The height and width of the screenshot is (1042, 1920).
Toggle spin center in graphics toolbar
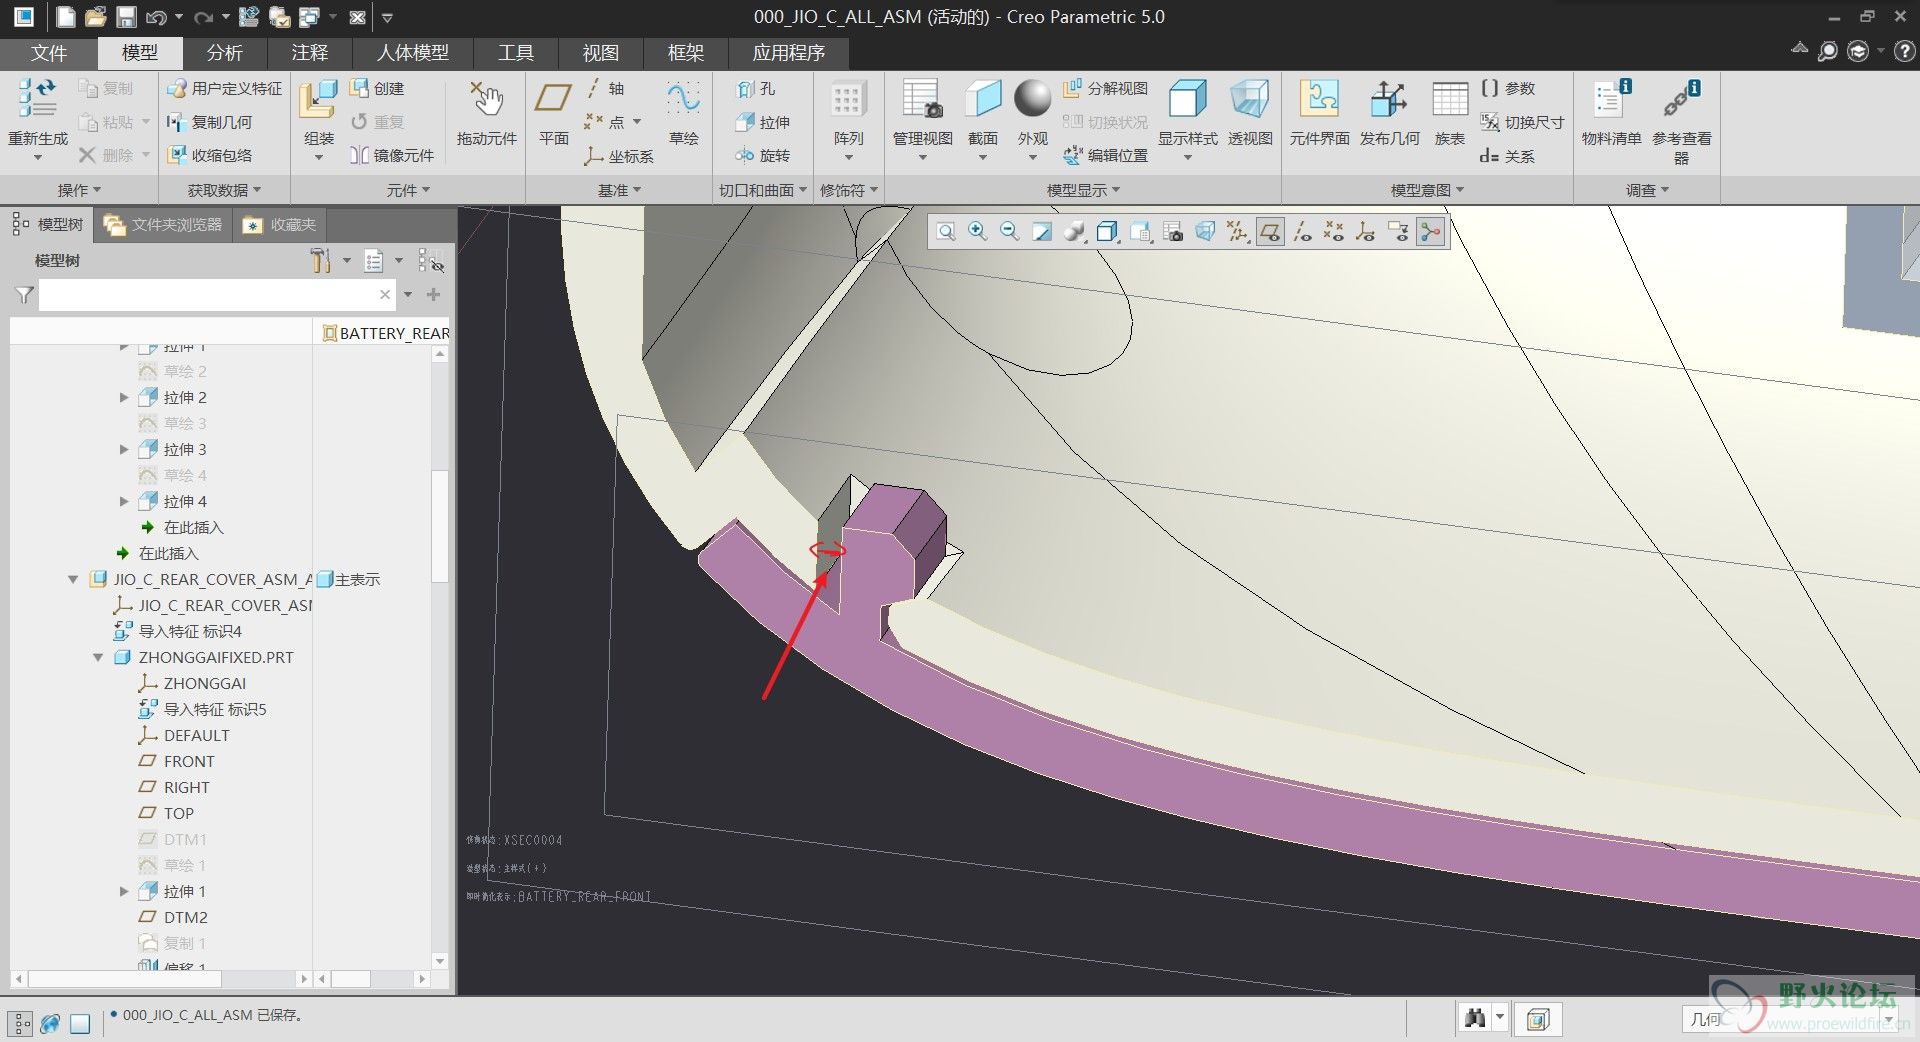point(1431,232)
